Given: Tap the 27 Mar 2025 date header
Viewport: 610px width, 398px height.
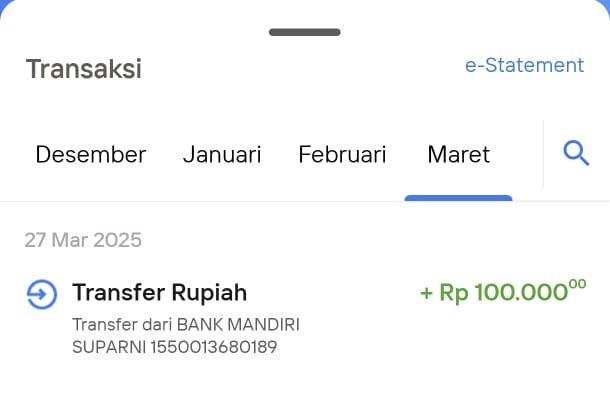Looking at the screenshot, I should tap(83, 240).
